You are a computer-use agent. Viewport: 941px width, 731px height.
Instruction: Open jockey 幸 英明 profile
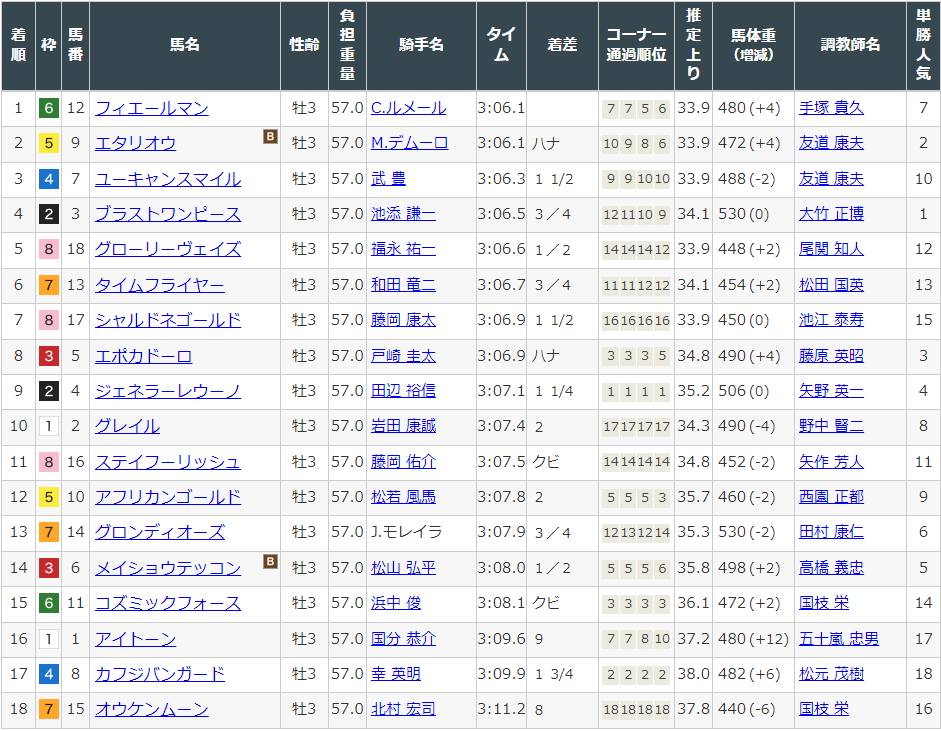(396, 674)
